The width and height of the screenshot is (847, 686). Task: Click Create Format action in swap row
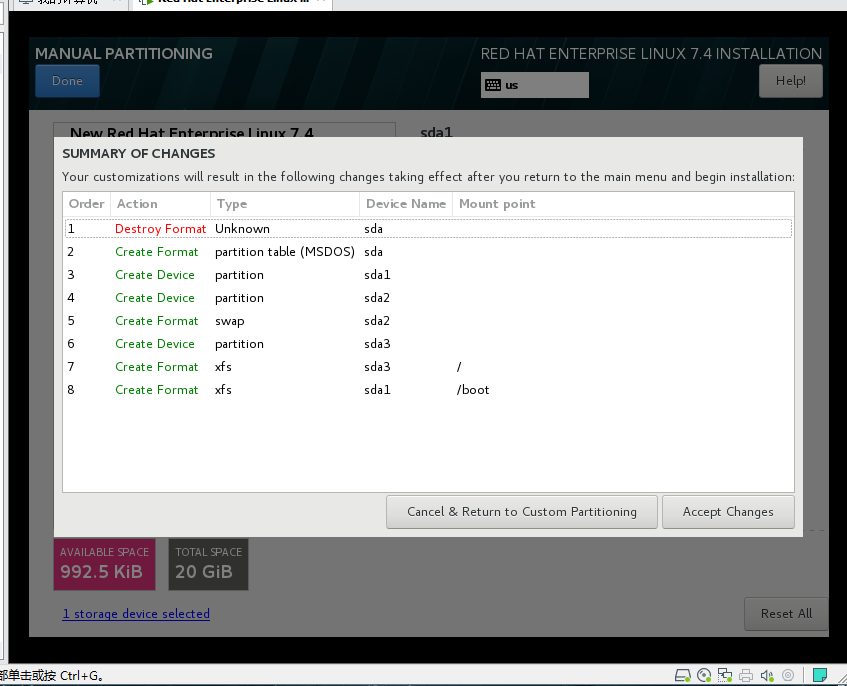coord(157,321)
